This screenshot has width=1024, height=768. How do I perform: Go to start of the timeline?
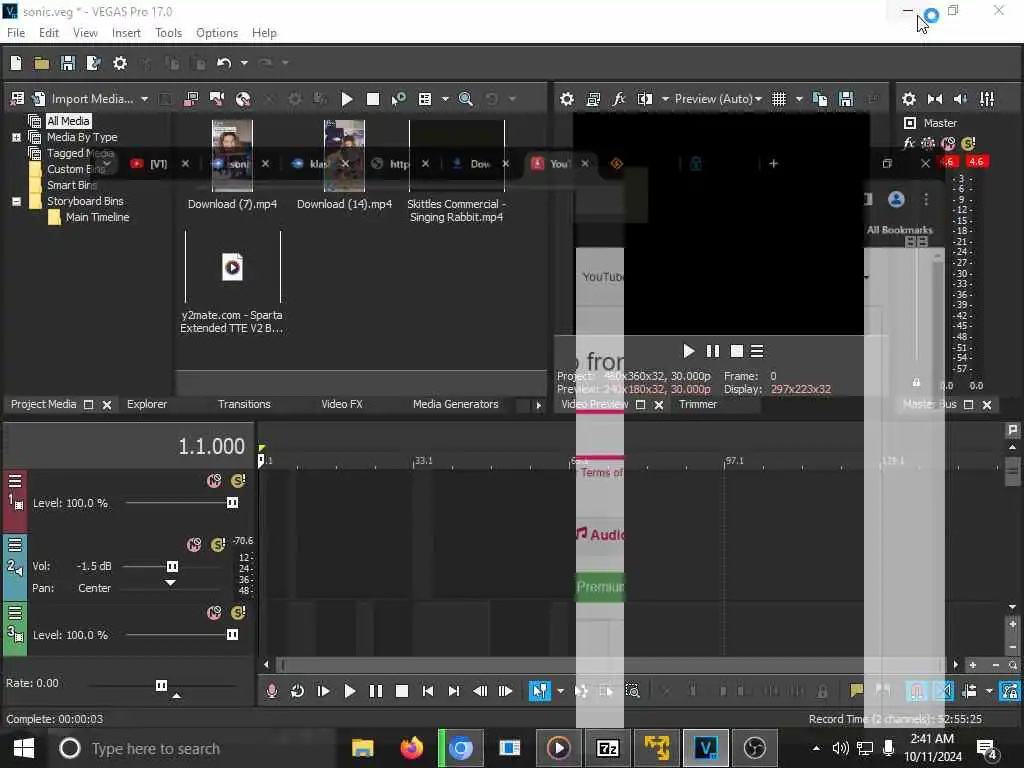428,691
